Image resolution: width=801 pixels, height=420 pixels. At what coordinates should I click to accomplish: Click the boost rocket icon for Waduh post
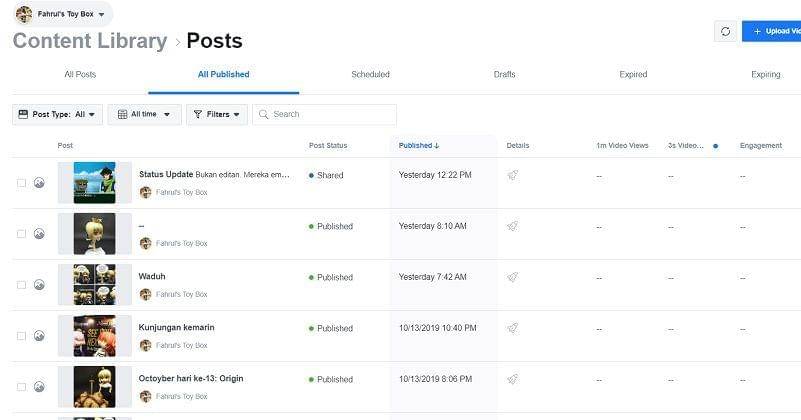pos(512,277)
